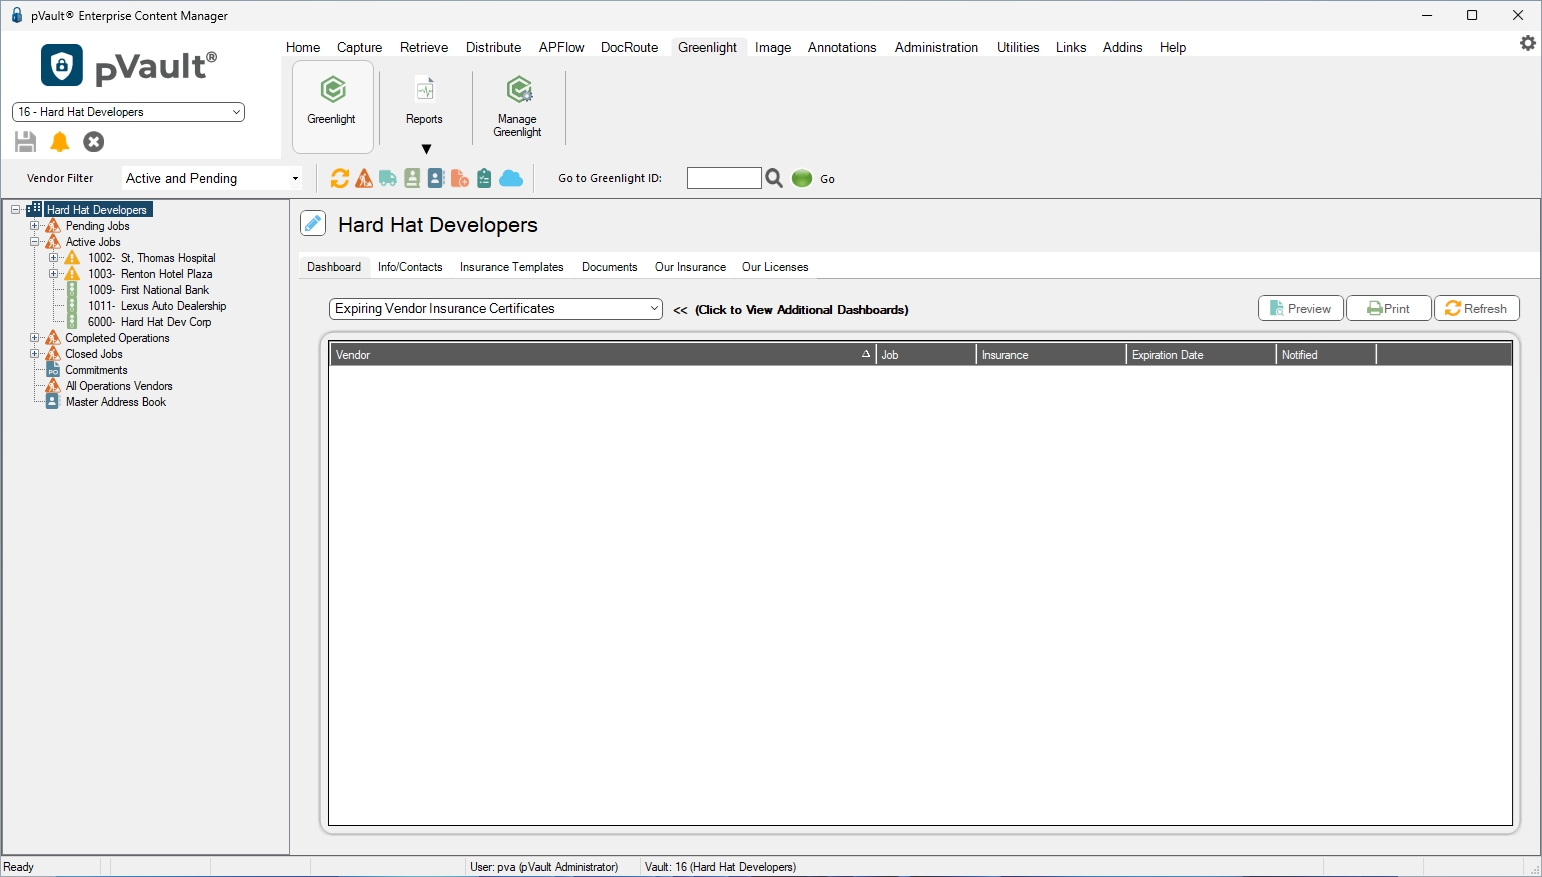Viewport: 1542px width, 877px height.
Task: Switch to the Insurance Templates tab
Action: click(x=512, y=267)
